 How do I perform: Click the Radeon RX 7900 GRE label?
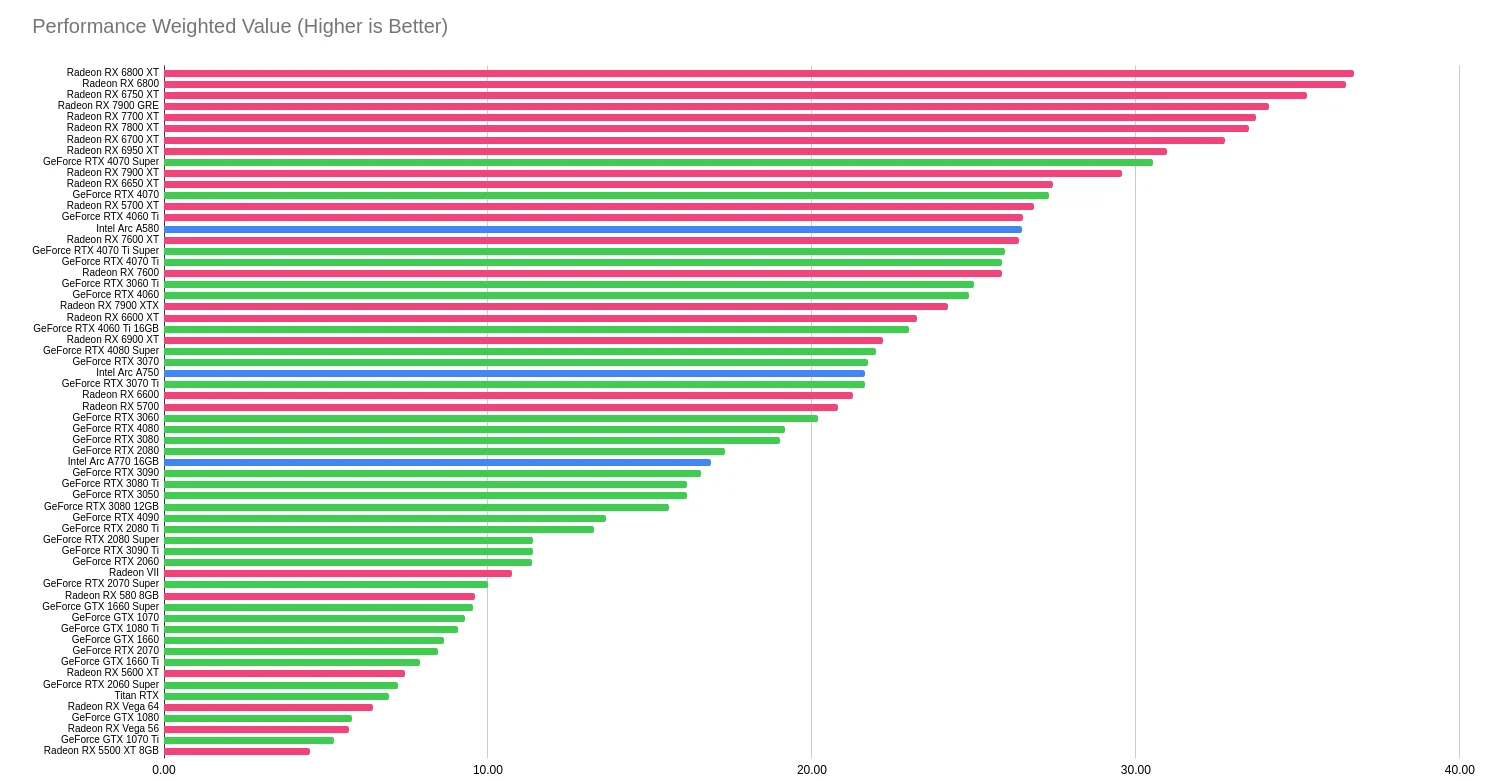point(108,106)
